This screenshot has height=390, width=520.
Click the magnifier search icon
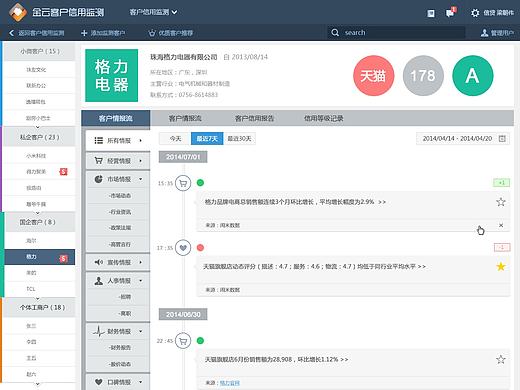[335, 32]
